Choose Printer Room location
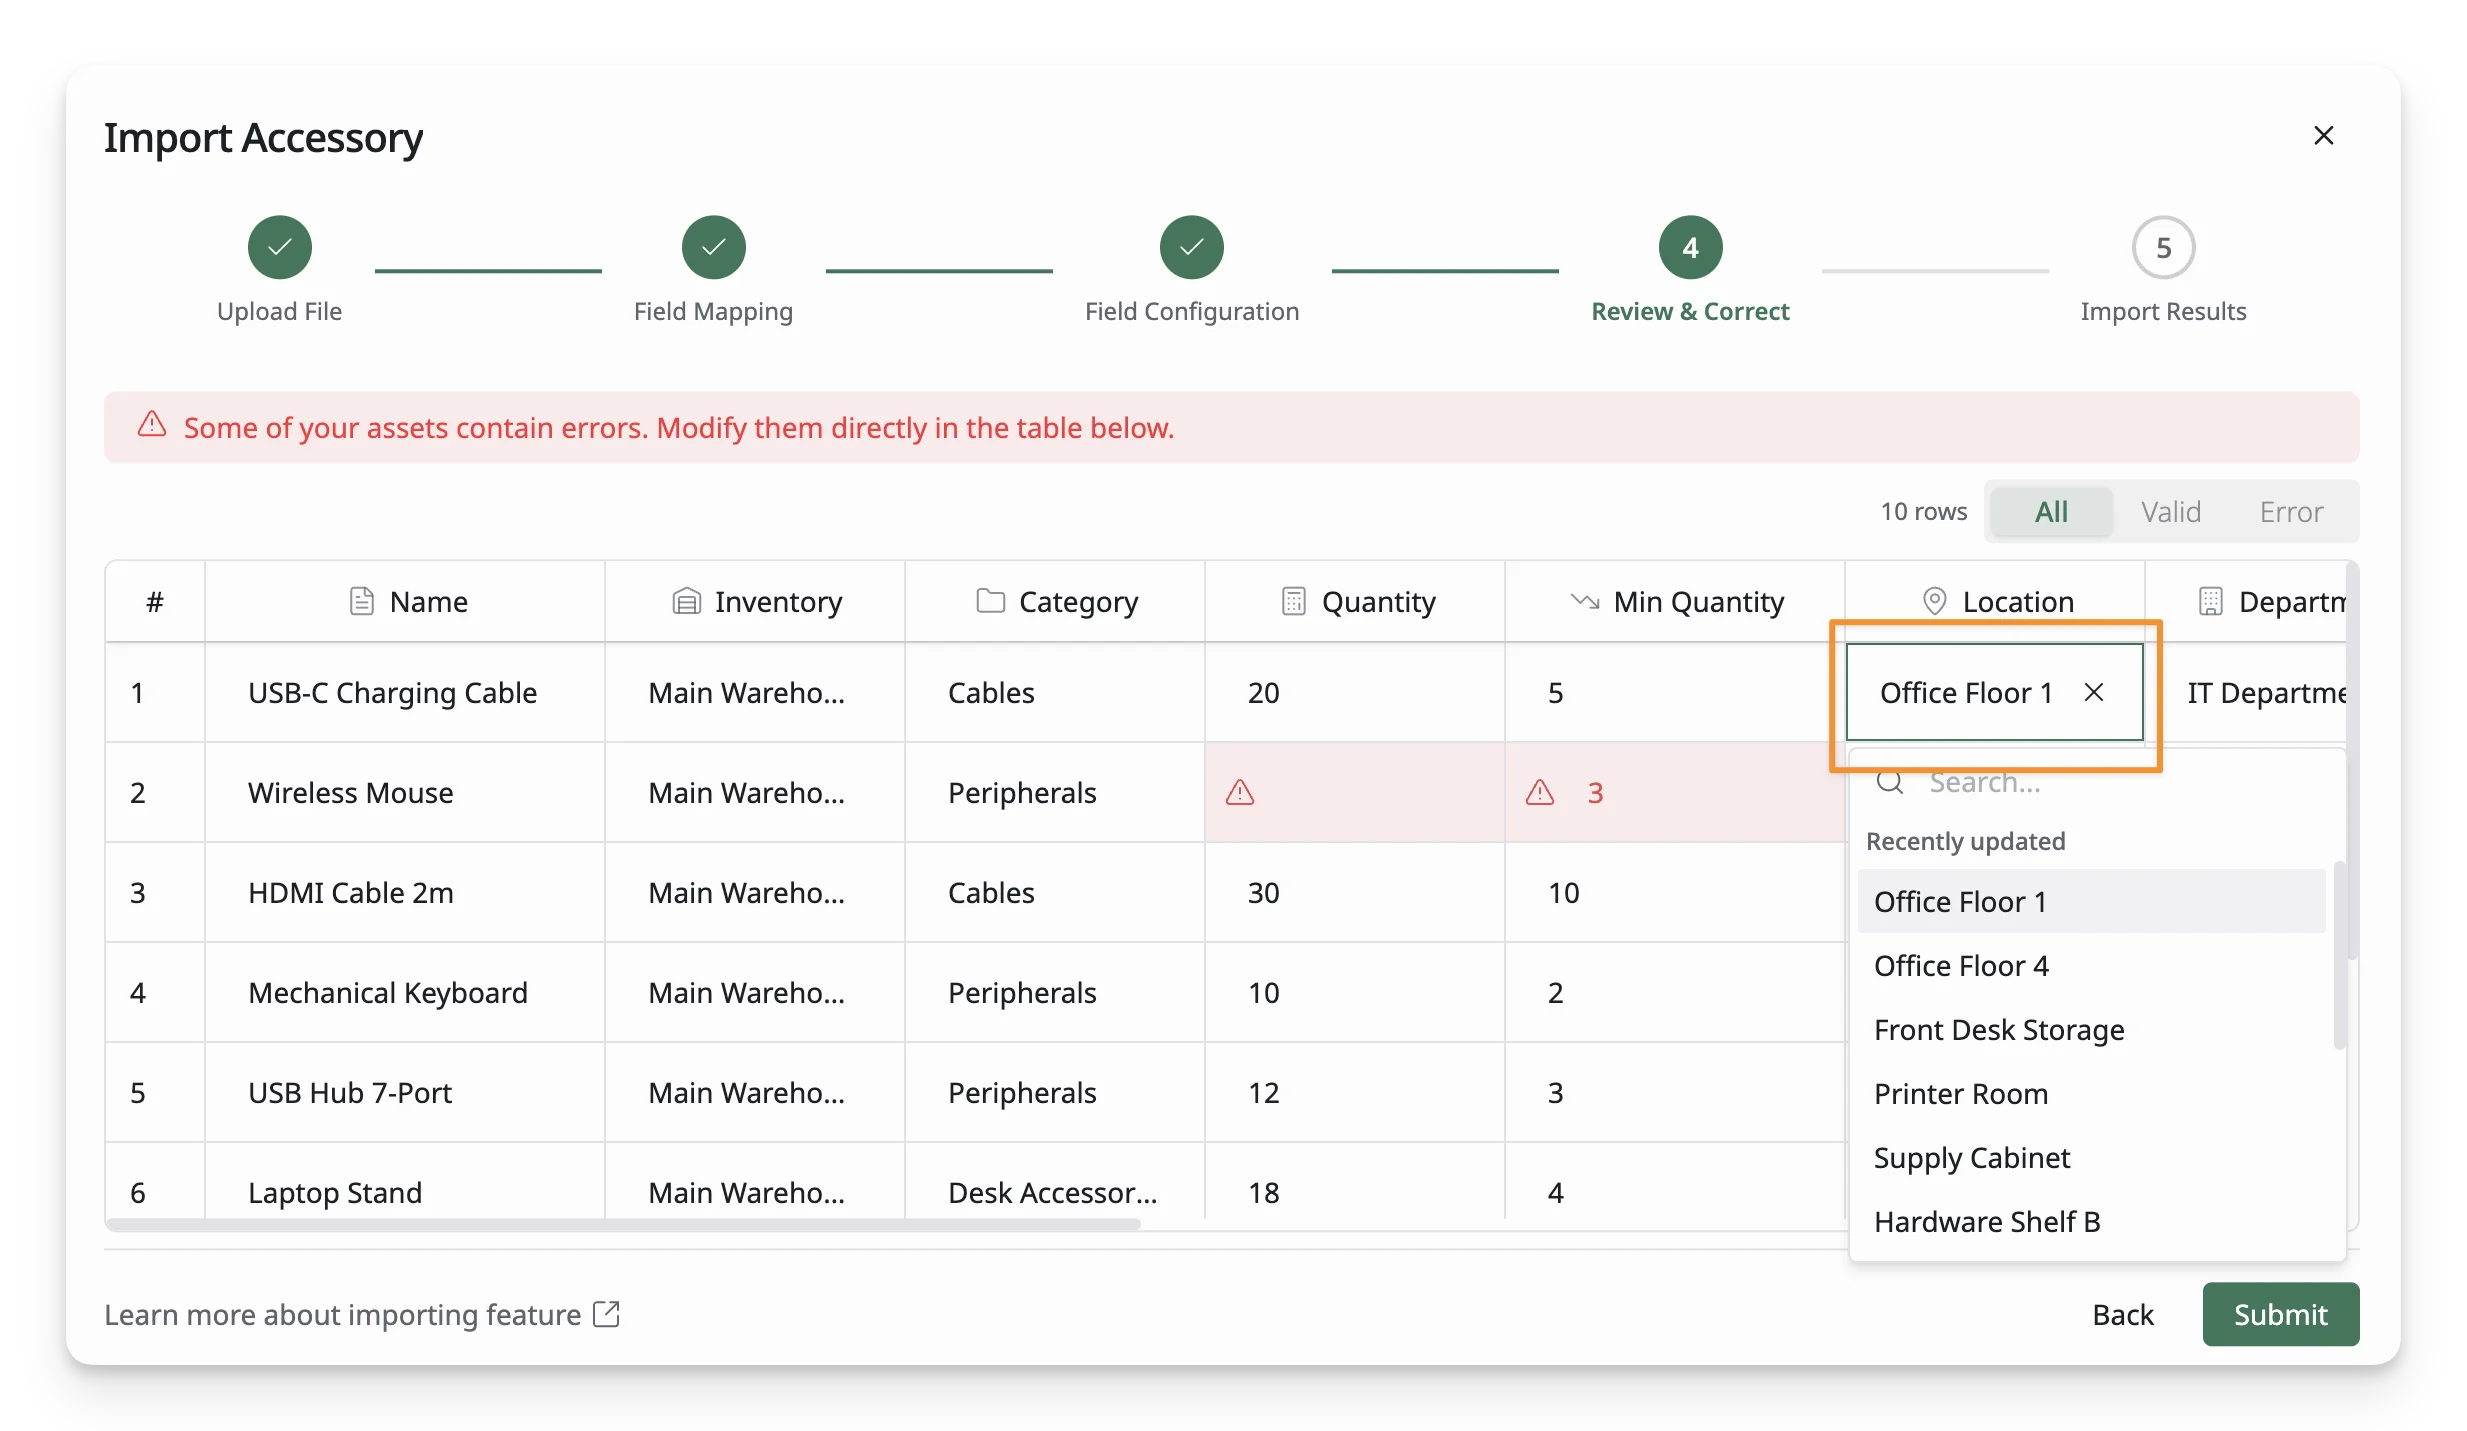Screen dimensions: 2467x1431 coord(2091,1093)
